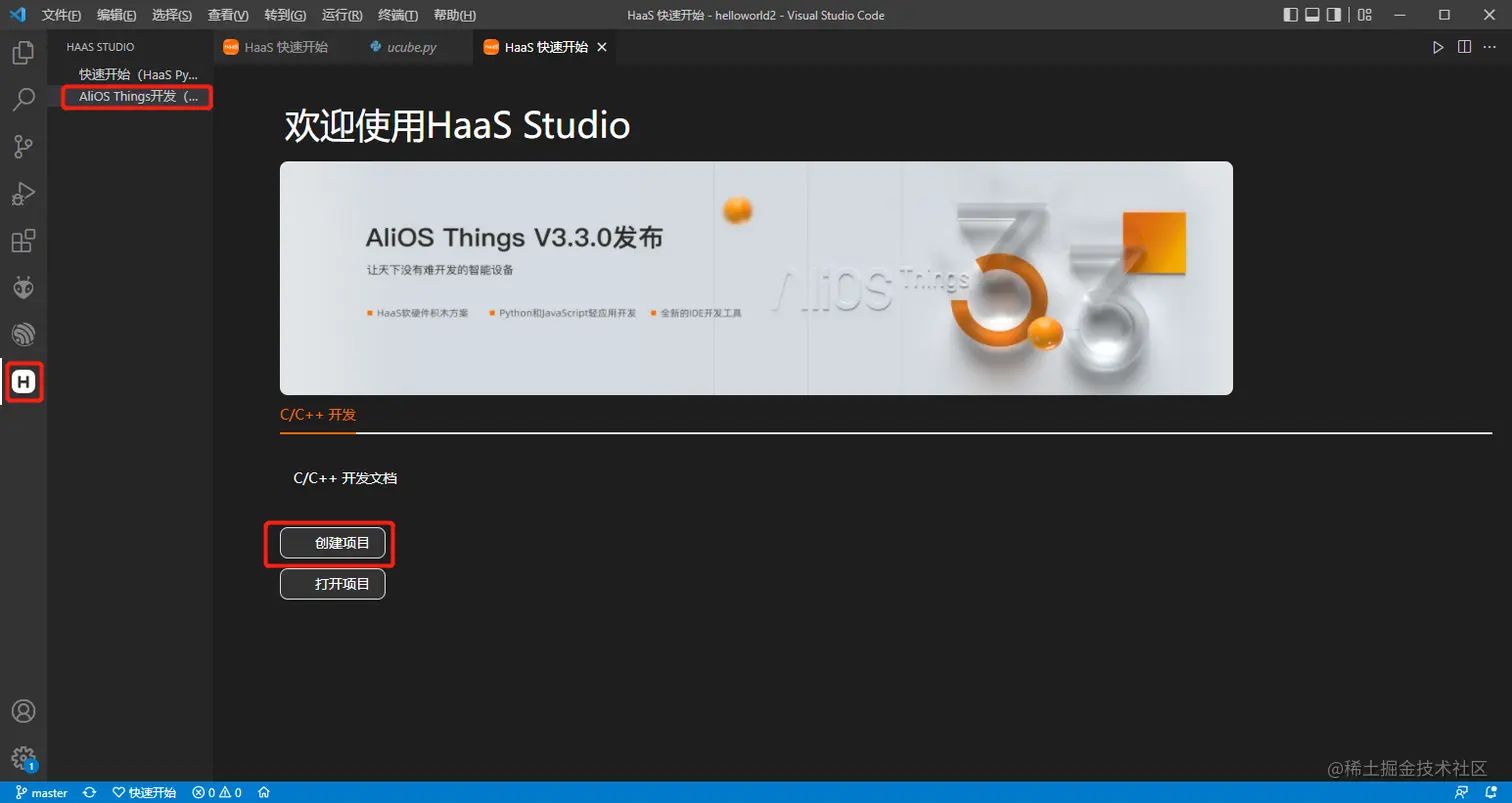Open the 终端(T) menu
This screenshot has width=1512, height=803.
tap(399, 15)
